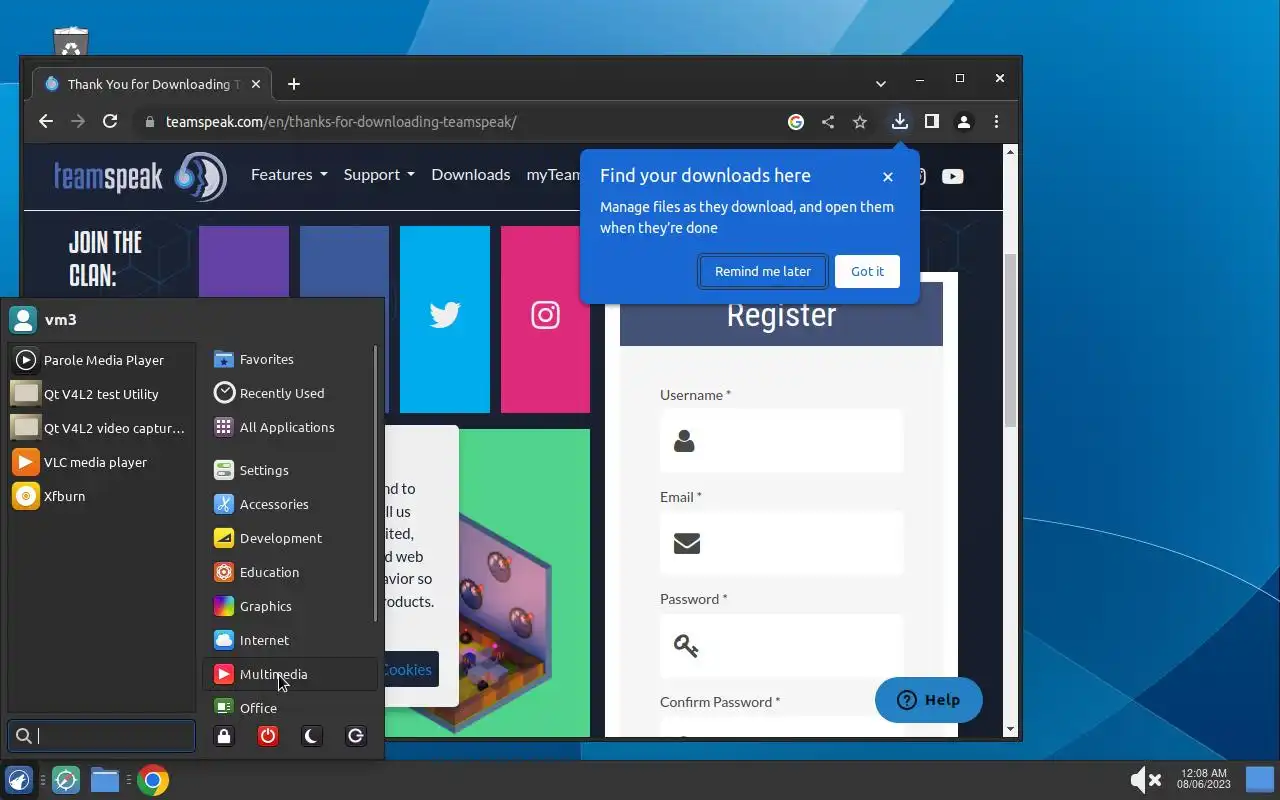Open Chrome profile menu
This screenshot has height=800, width=1280.
(964, 121)
